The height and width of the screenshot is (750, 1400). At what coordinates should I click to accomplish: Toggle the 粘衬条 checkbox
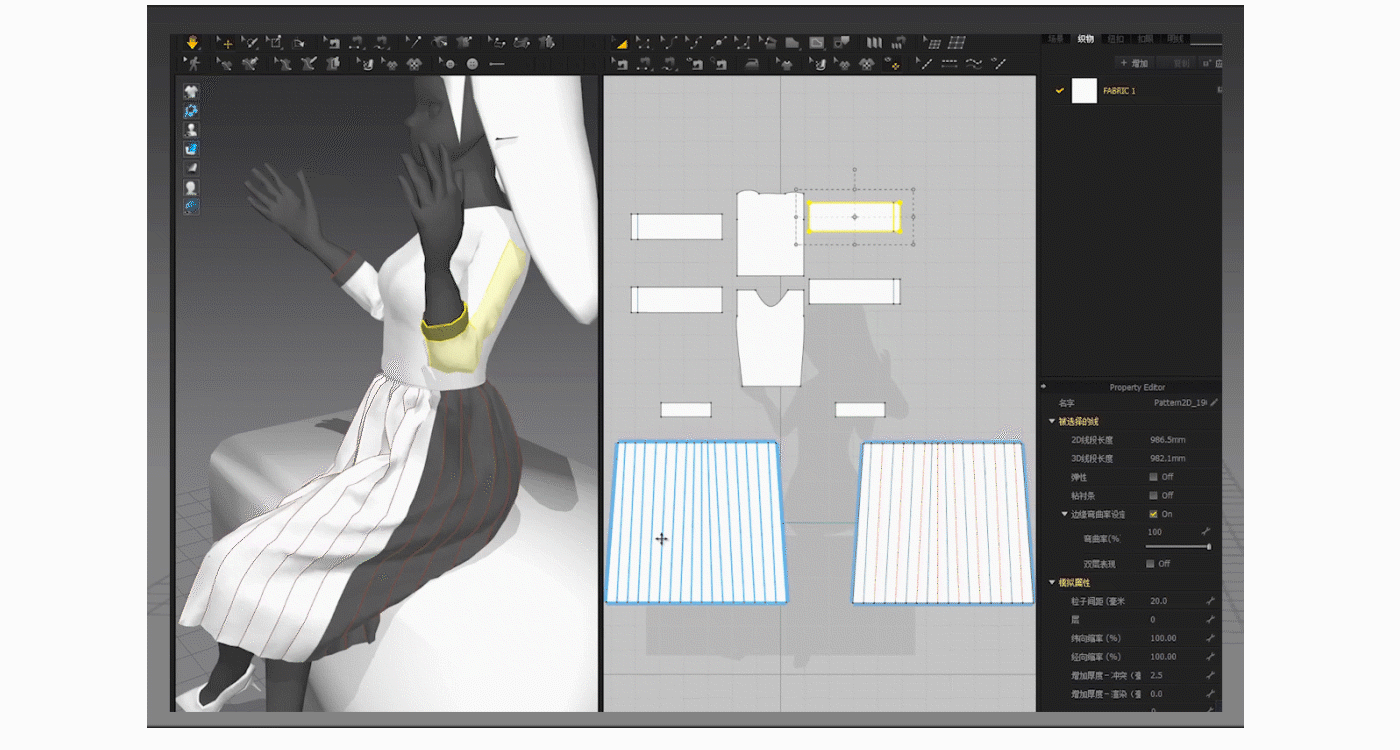(x=1153, y=495)
